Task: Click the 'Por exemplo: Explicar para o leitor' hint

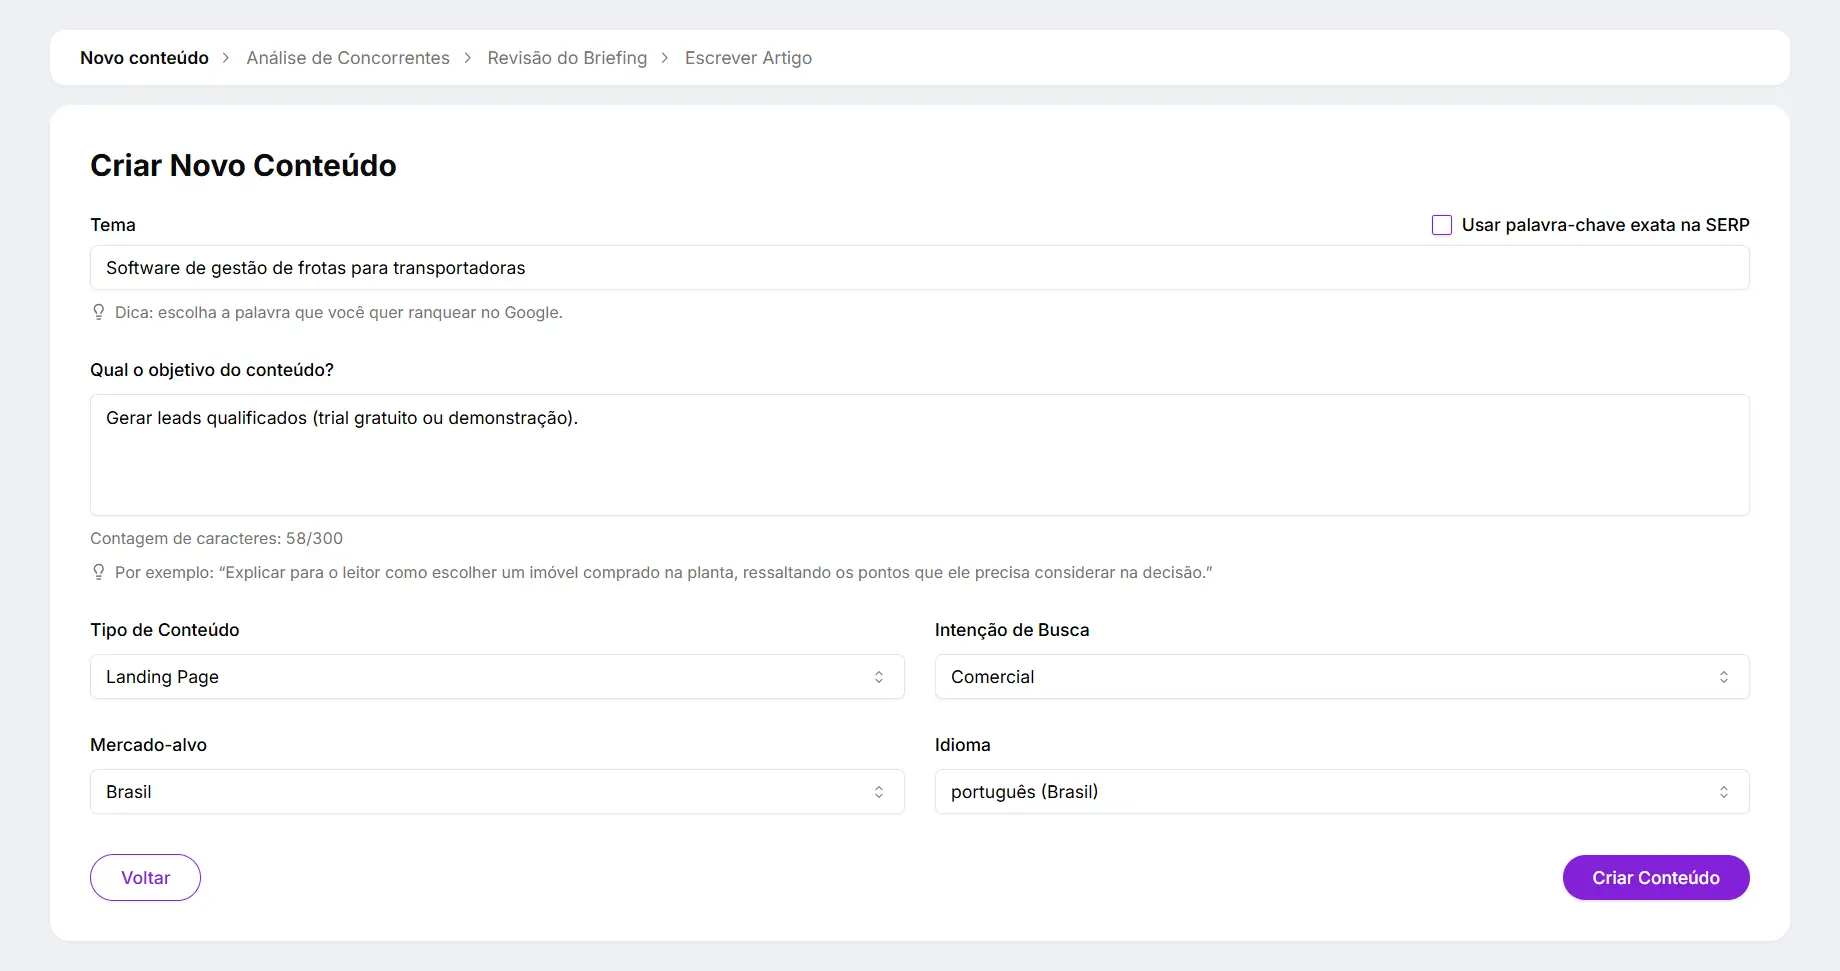Action: pyautogui.click(x=663, y=572)
